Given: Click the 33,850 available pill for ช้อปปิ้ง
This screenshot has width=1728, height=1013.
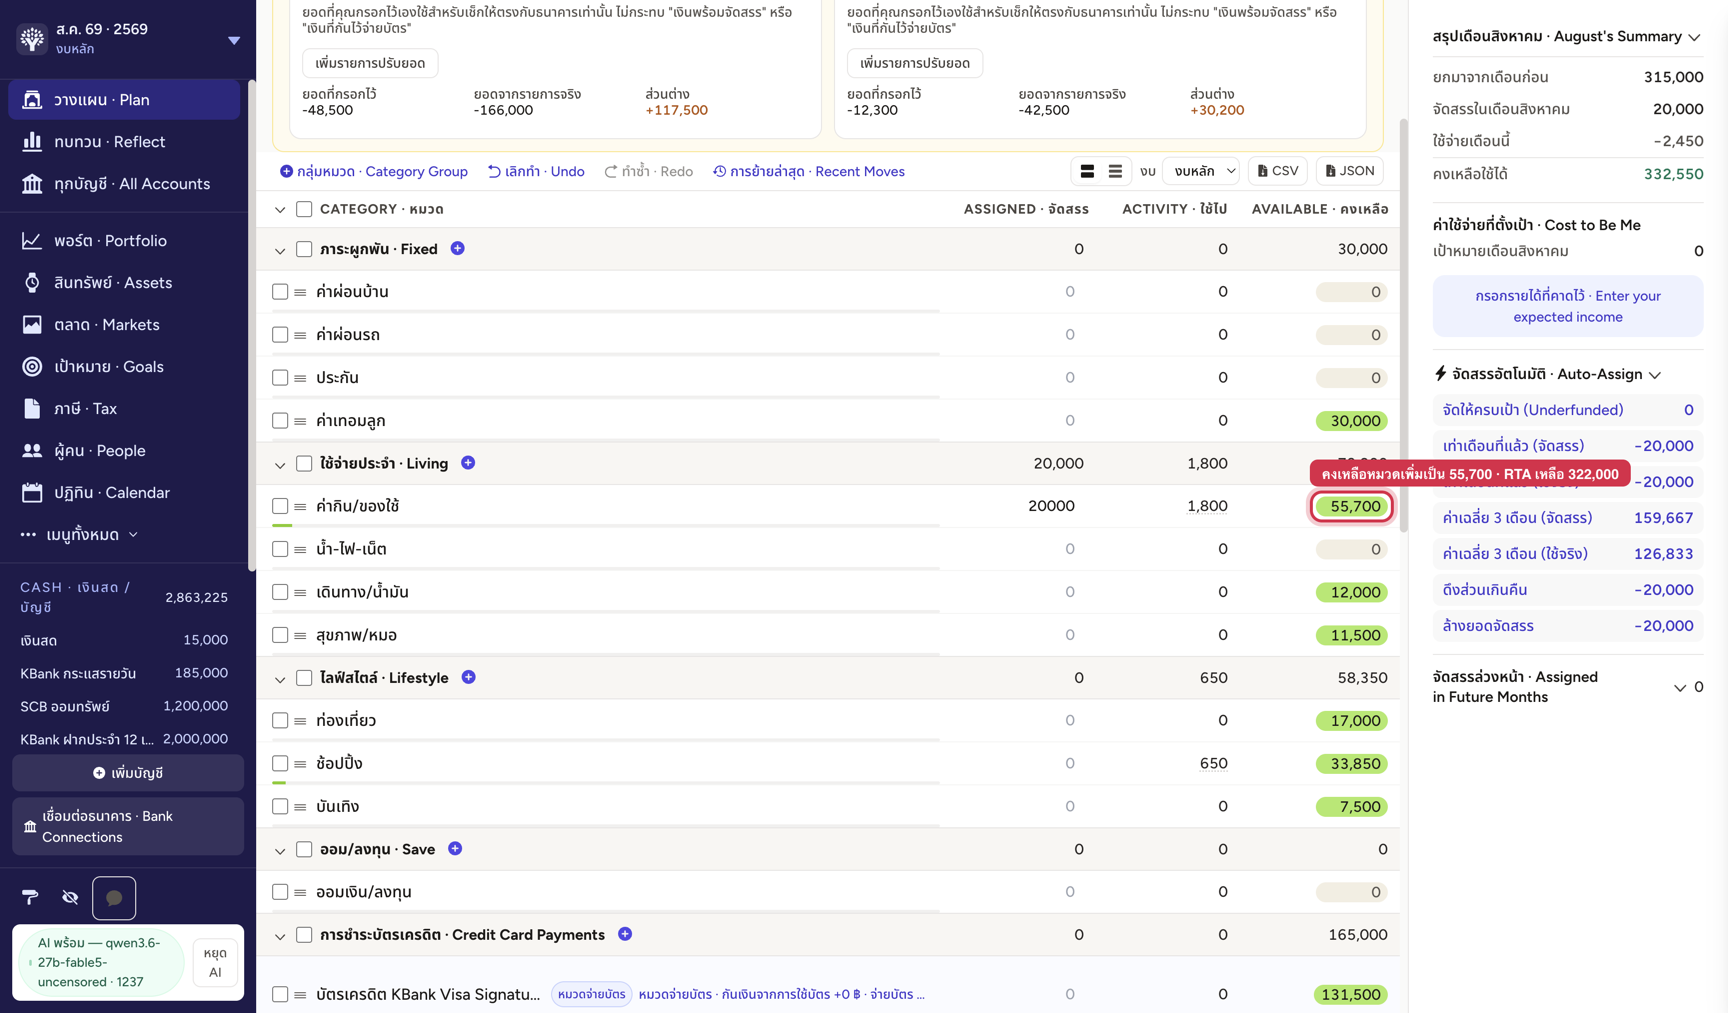Looking at the screenshot, I should coord(1352,764).
